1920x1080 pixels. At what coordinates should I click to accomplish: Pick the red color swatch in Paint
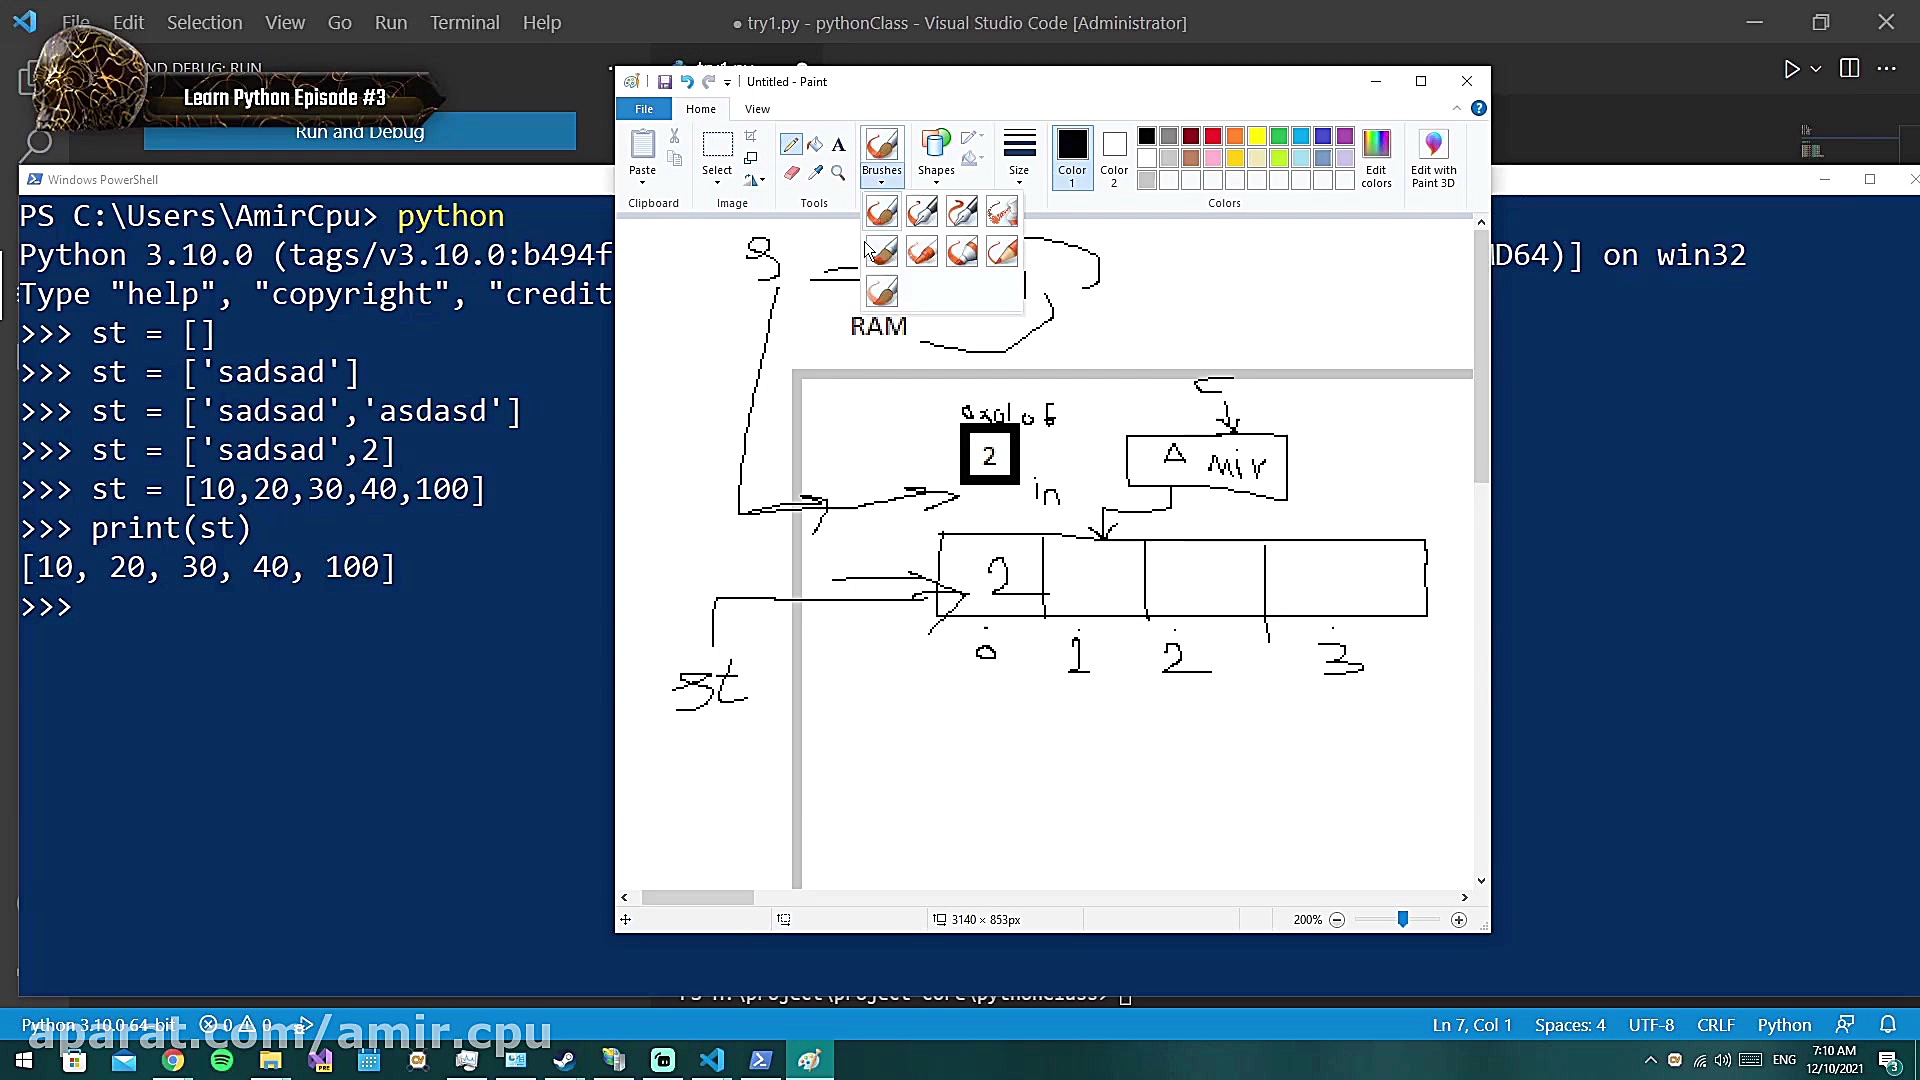tap(1213, 136)
